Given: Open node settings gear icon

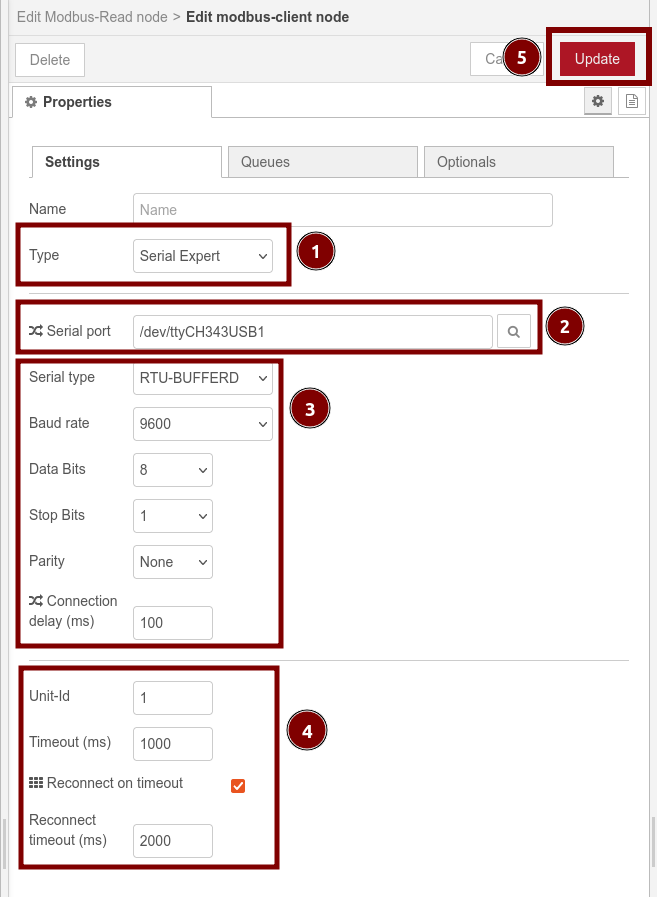Looking at the screenshot, I should 597,101.
